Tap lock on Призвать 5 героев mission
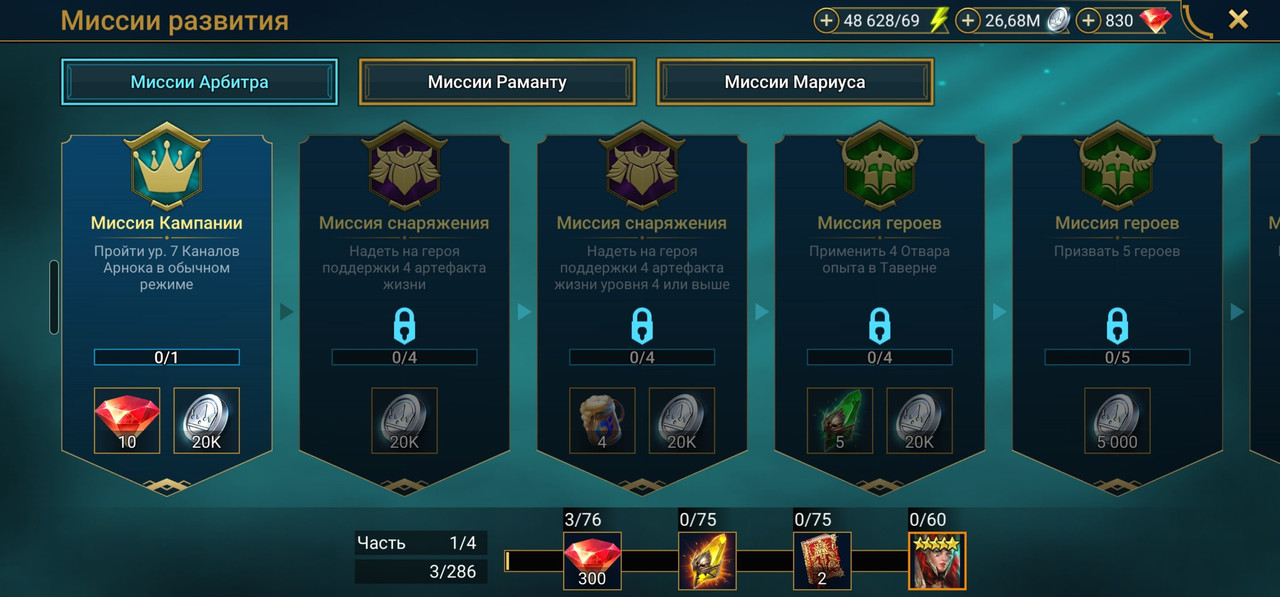Image resolution: width=1280 pixels, height=597 pixels. 1117,326
